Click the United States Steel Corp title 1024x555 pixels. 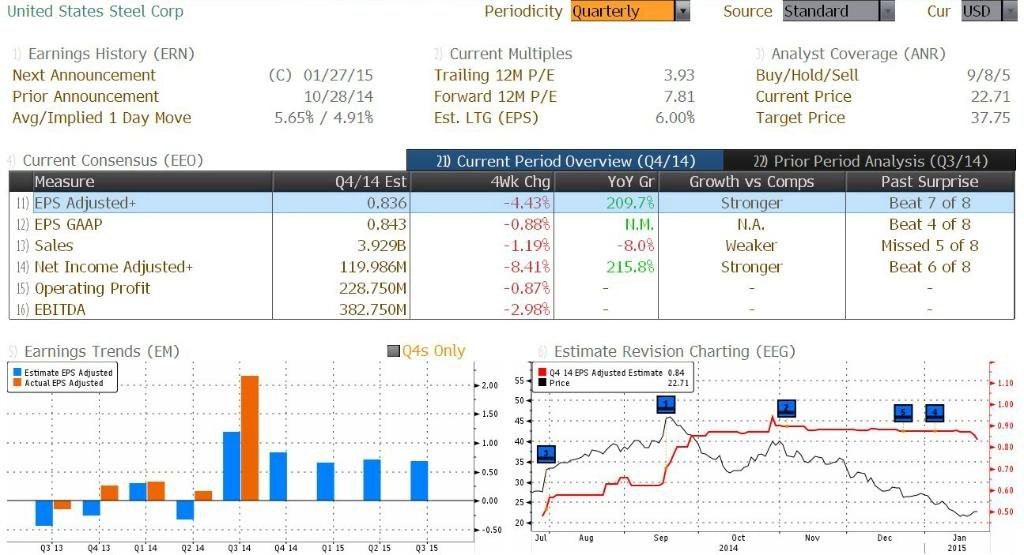tap(95, 11)
